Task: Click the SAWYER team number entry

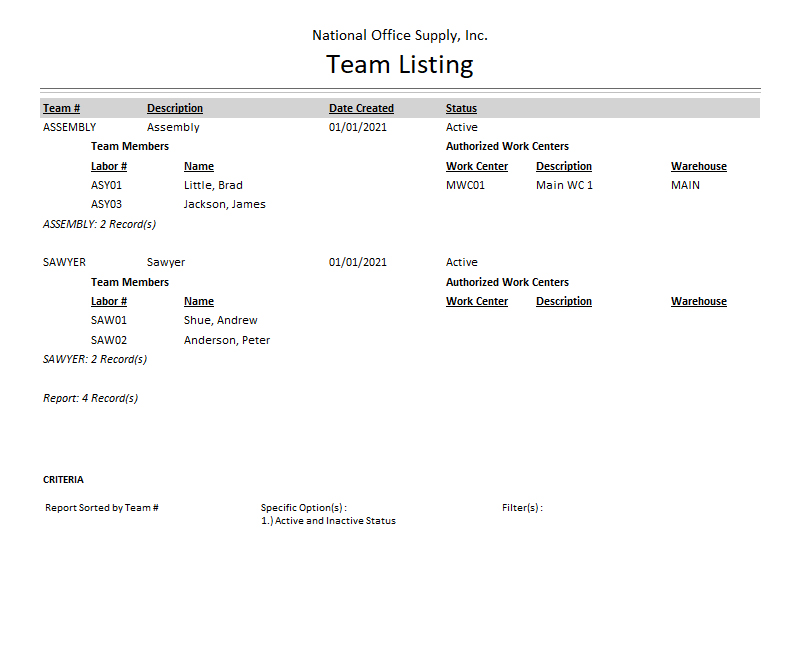Action: click(65, 262)
